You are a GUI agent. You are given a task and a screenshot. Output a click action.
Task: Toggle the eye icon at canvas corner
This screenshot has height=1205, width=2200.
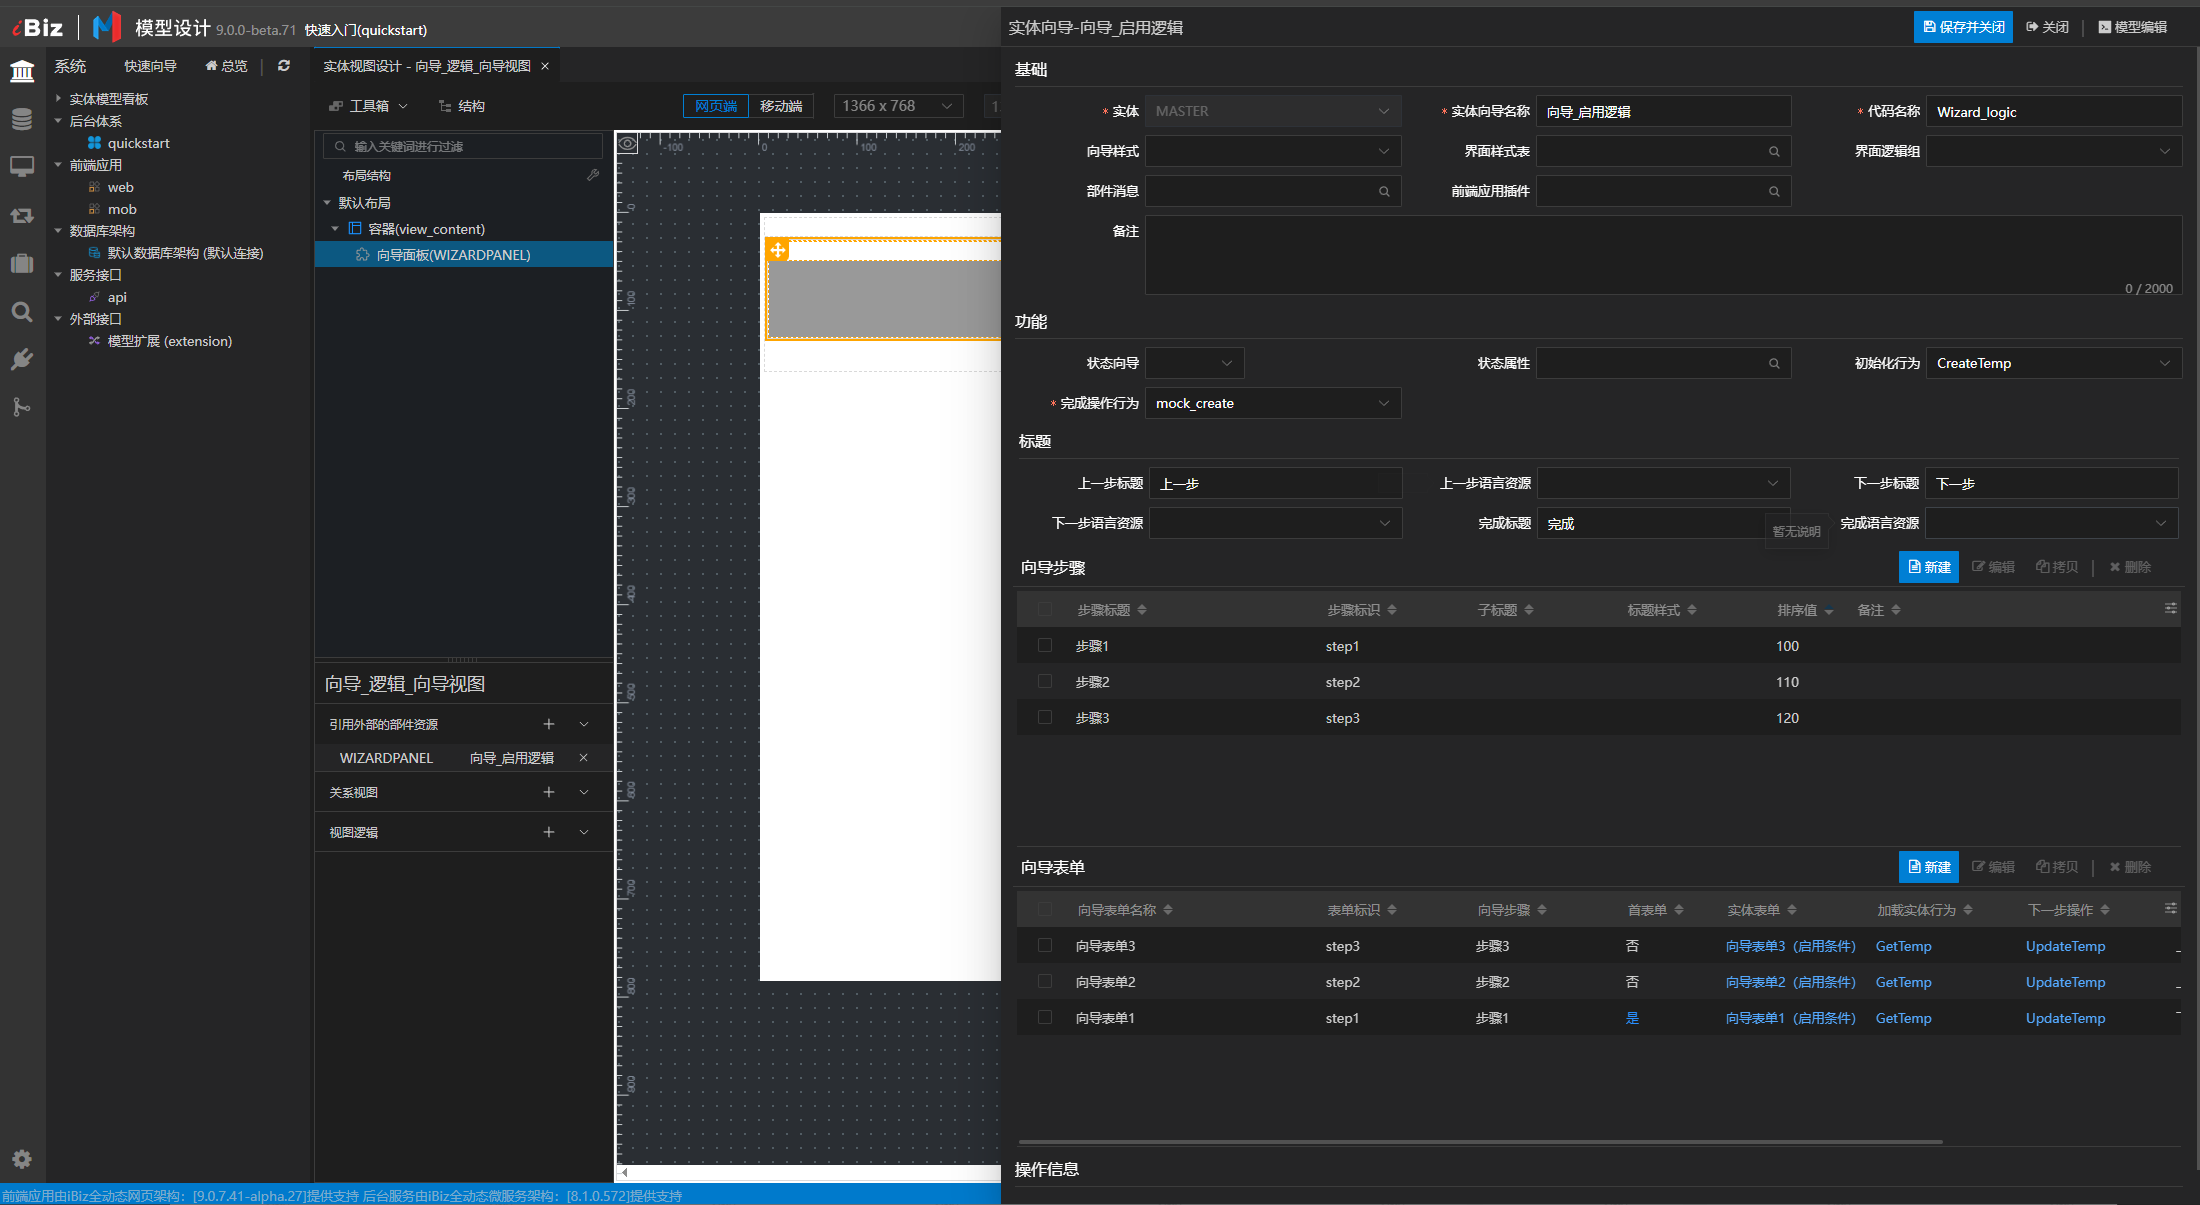pos(627,144)
